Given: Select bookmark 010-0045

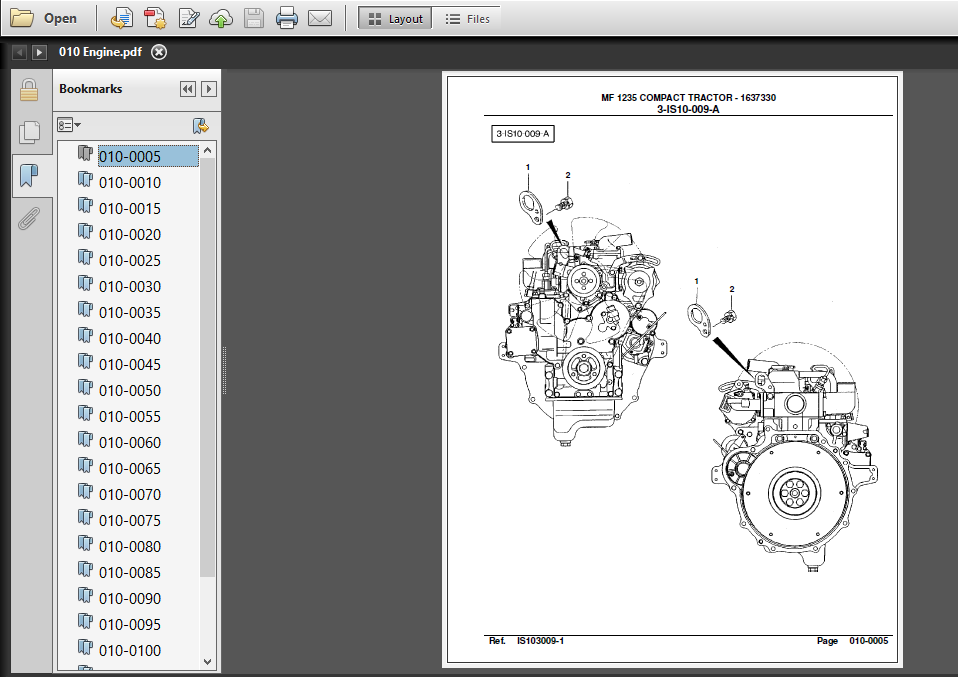Looking at the screenshot, I should click(x=130, y=364).
